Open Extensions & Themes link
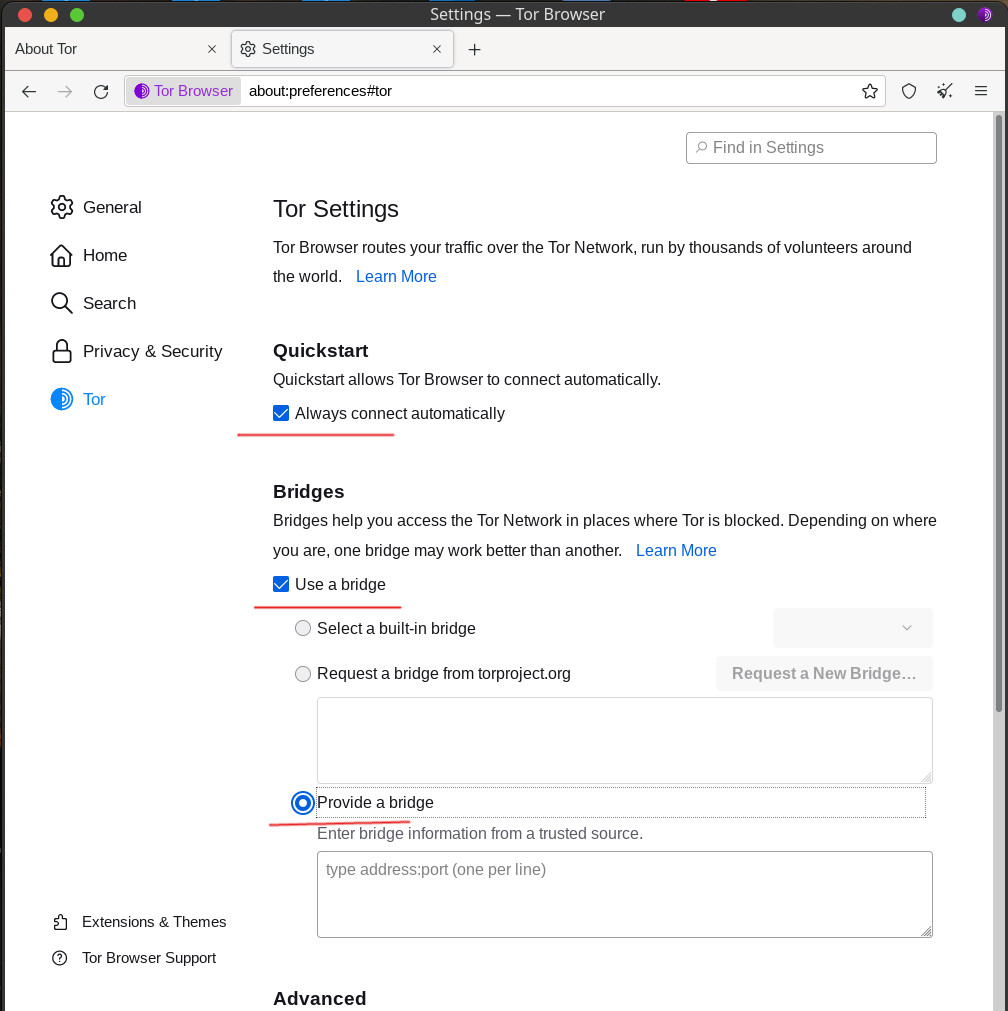This screenshot has height=1011, width=1008. [x=154, y=922]
